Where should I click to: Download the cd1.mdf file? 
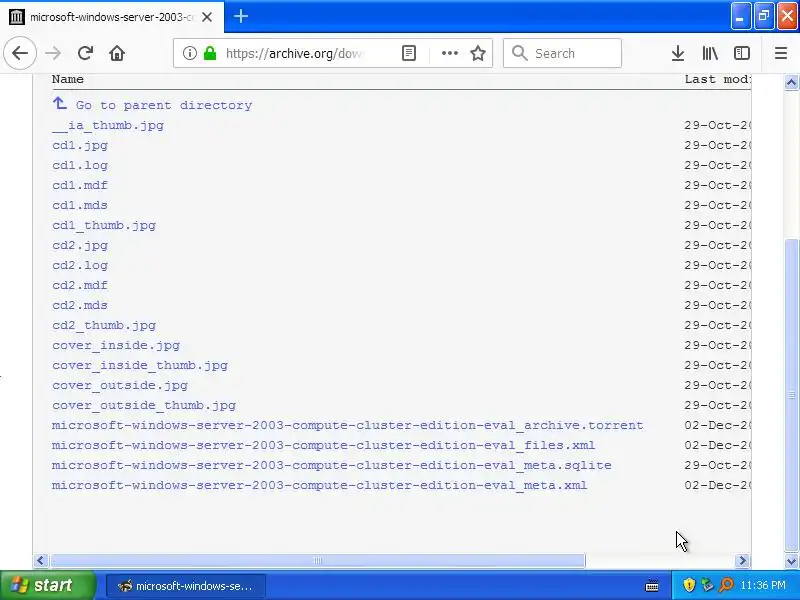click(x=80, y=185)
